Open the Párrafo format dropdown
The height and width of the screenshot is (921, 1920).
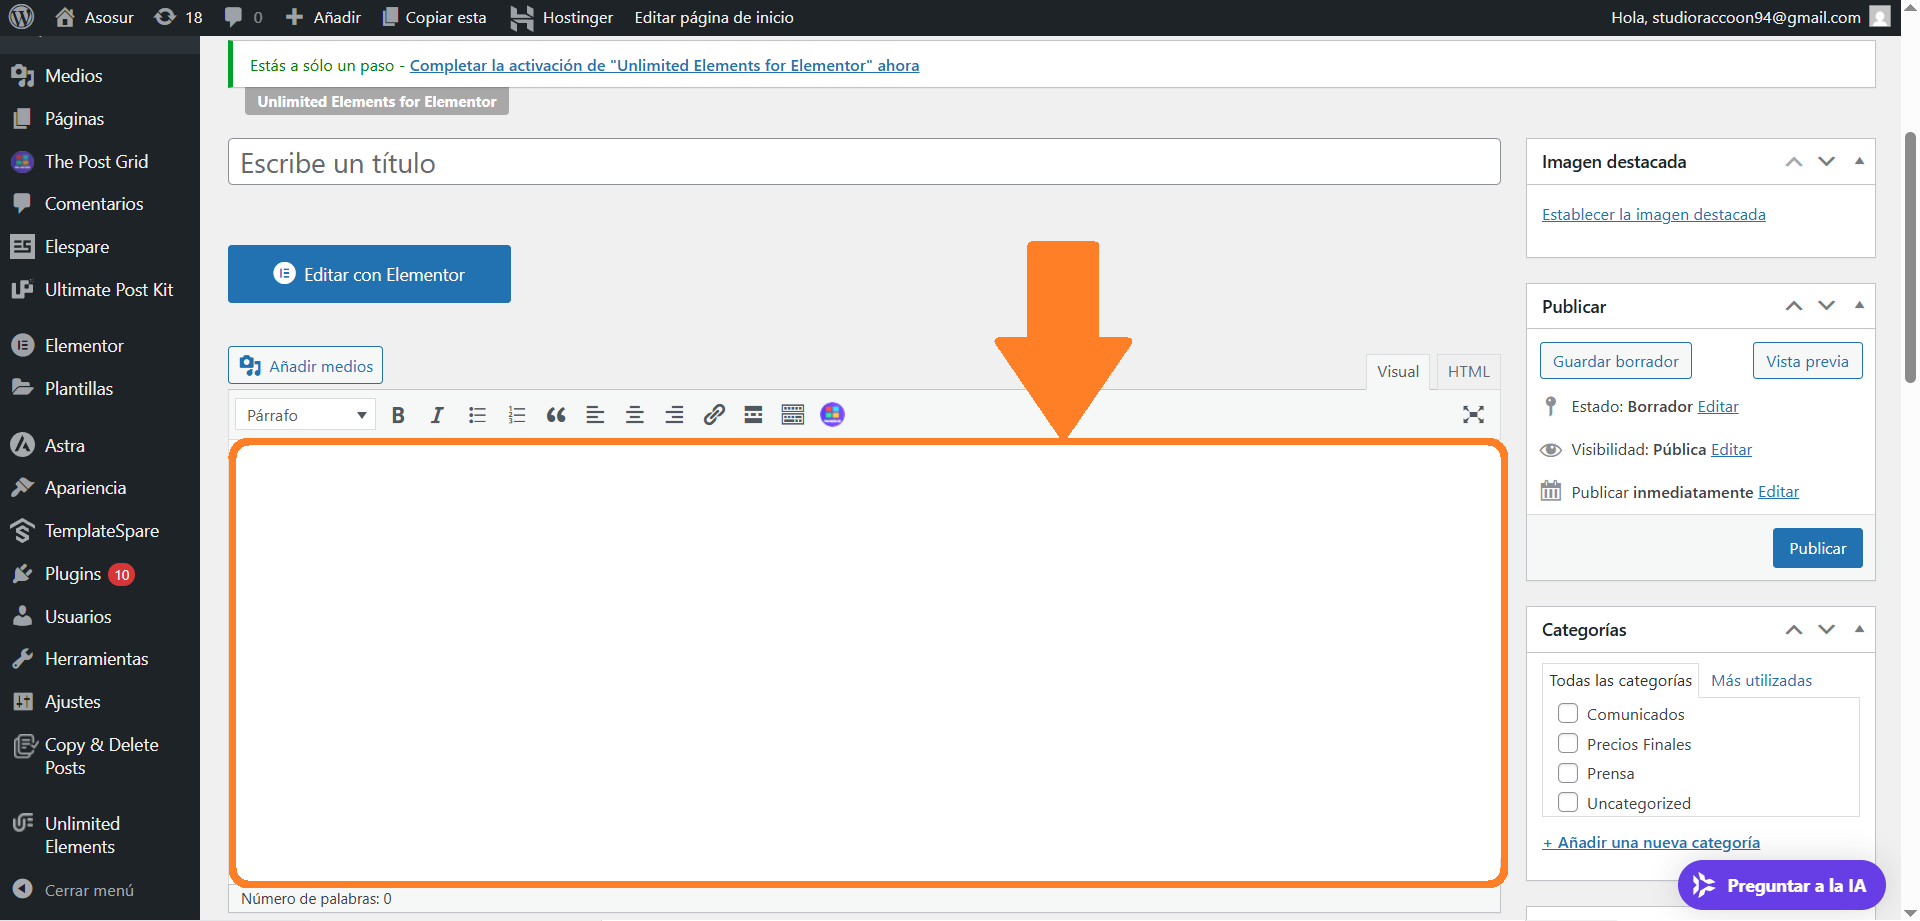point(305,415)
